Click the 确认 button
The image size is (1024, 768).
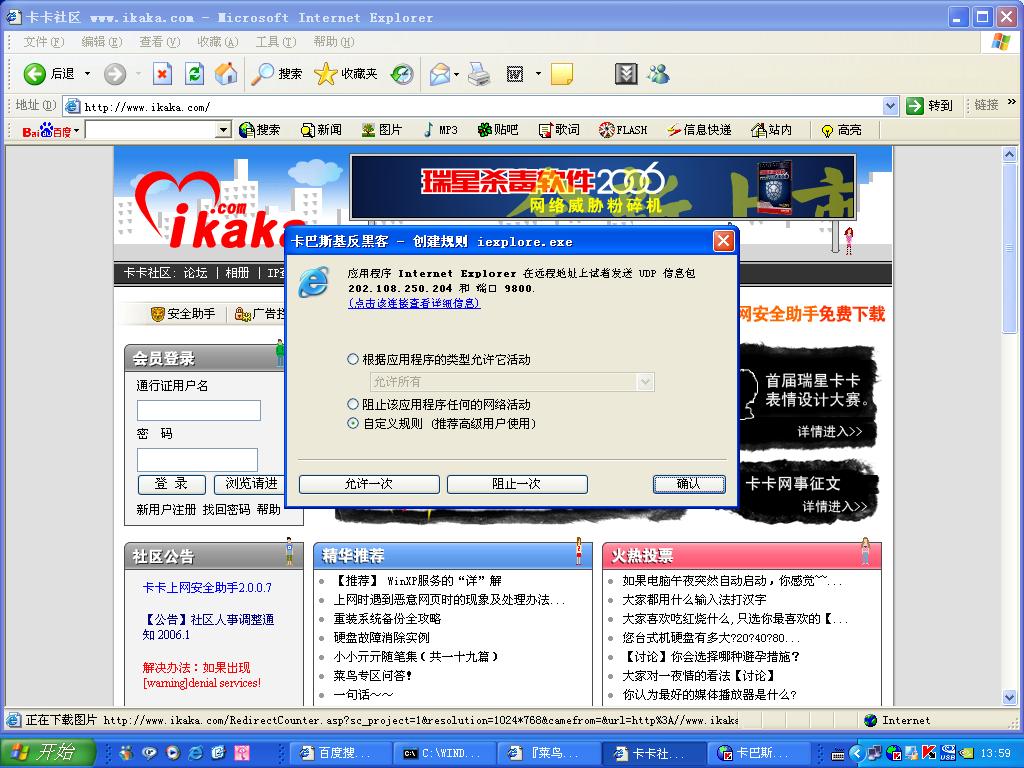689,484
